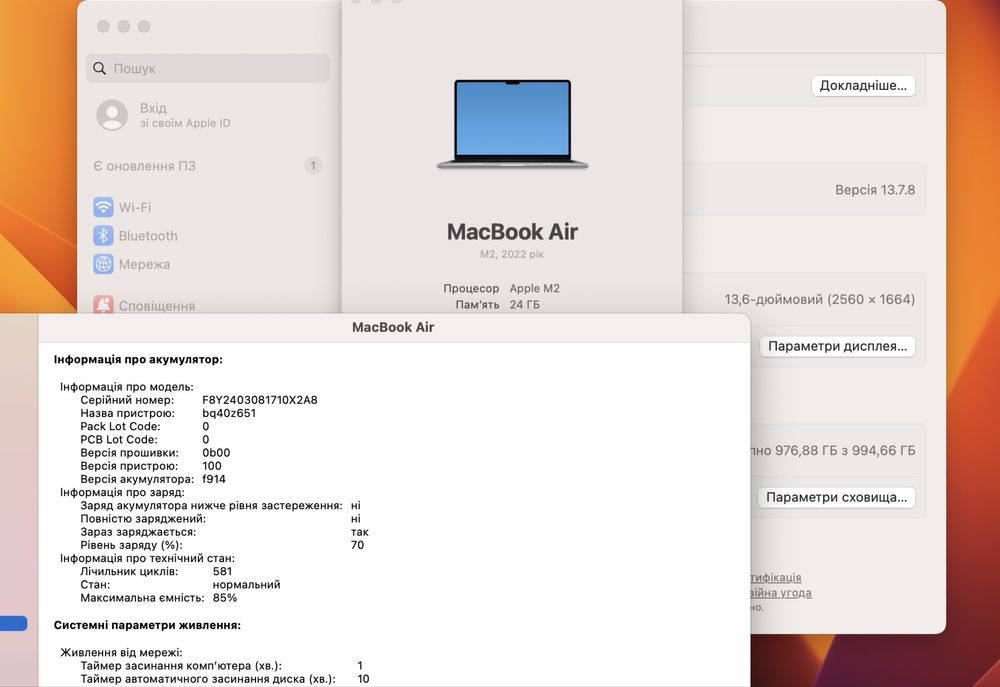1000x687 pixels.
Task: Click the Інформація про акумулятор heading
Action: [x=138, y=360]
